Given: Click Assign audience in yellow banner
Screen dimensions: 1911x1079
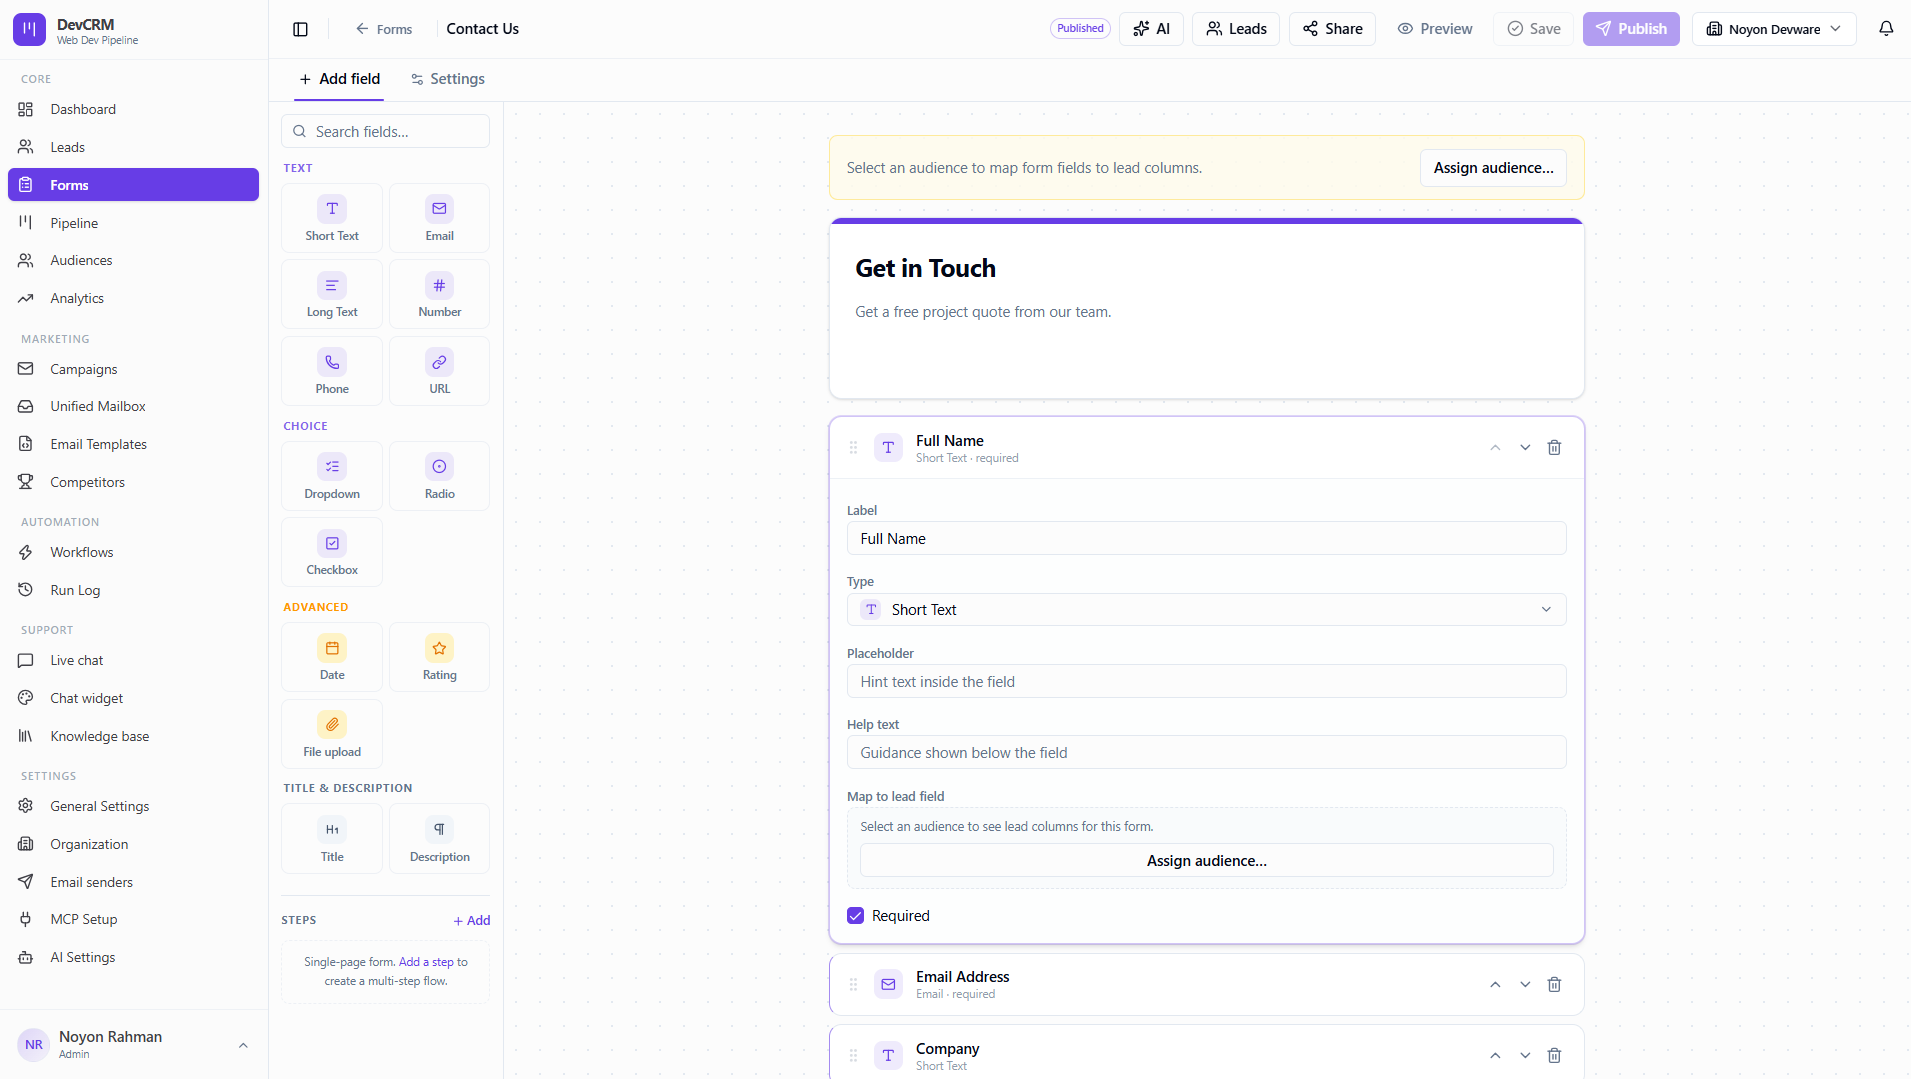Looking at the screenshot, I should 1493,168.
